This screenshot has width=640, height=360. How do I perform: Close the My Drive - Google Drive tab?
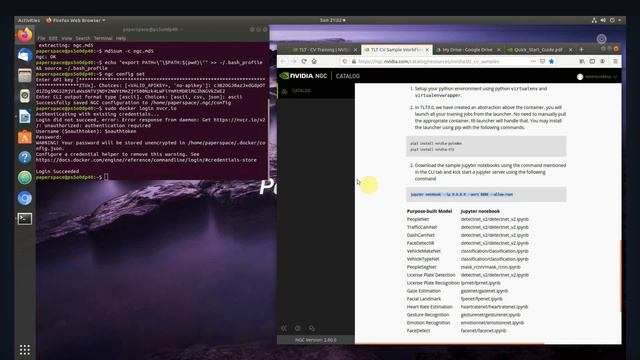coord(498,50)
